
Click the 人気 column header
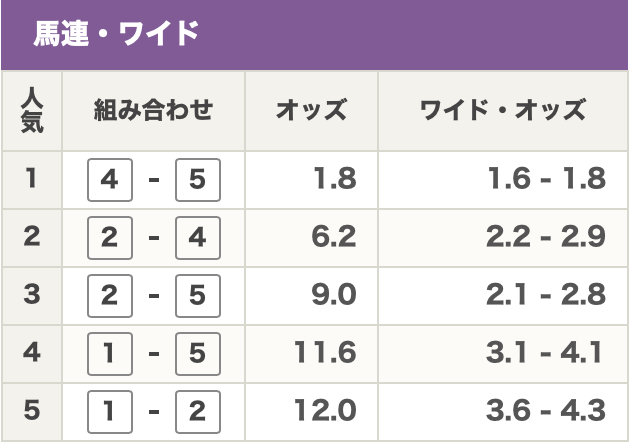pyautogui.click(x=31, y=111)
